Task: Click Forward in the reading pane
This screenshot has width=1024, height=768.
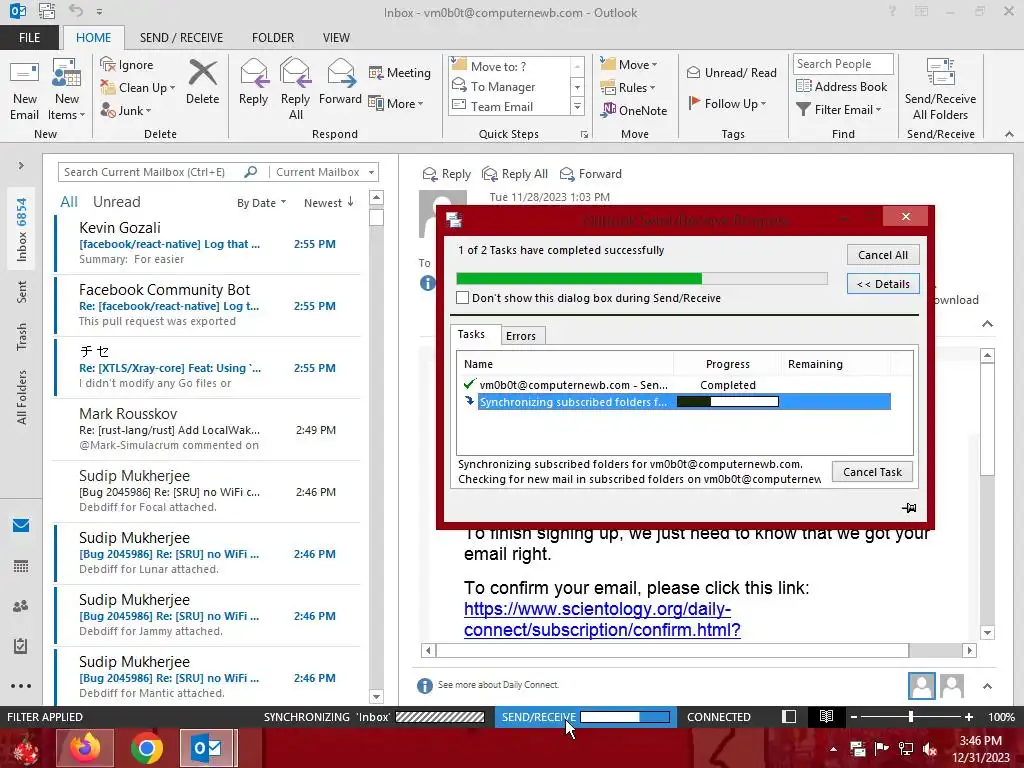Action: click(x=591, y=174)
